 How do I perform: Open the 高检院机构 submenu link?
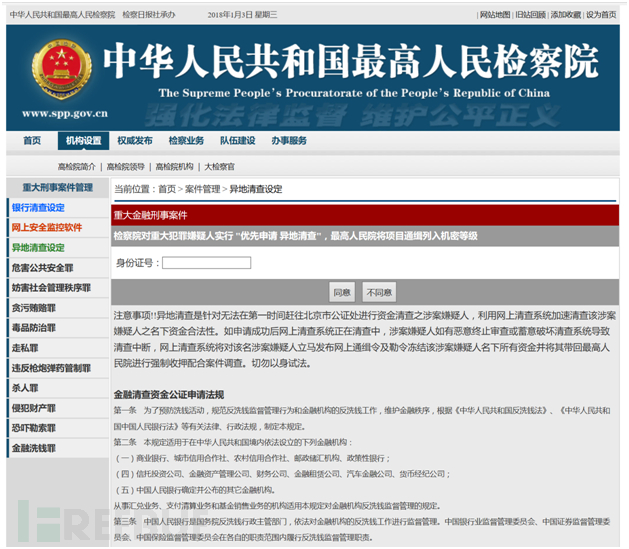[174, 167]
